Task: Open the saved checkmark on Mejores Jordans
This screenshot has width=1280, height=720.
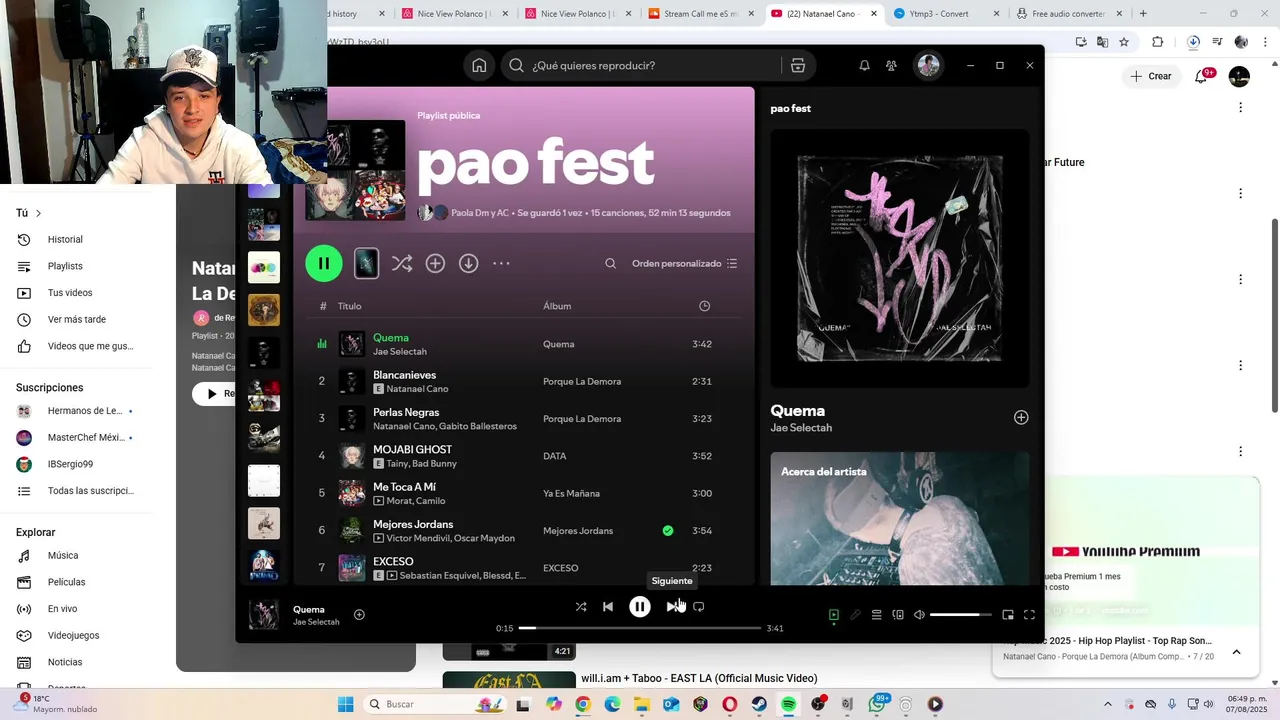Action: pos(668,531)
